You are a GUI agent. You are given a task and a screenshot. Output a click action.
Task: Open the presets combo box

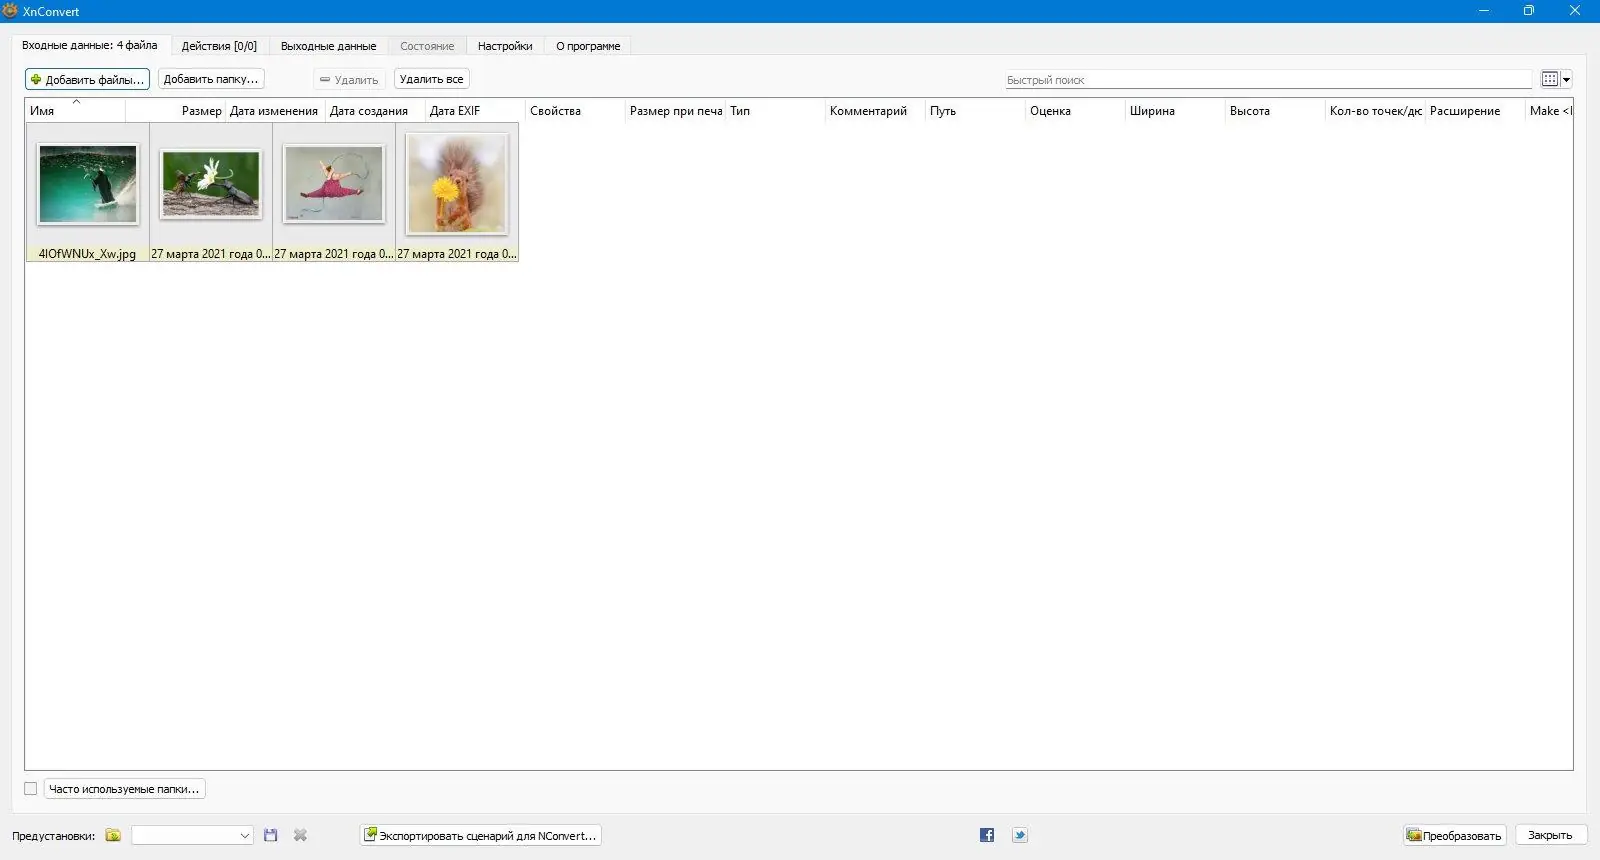pyautogui.click(x=192, y=835)
